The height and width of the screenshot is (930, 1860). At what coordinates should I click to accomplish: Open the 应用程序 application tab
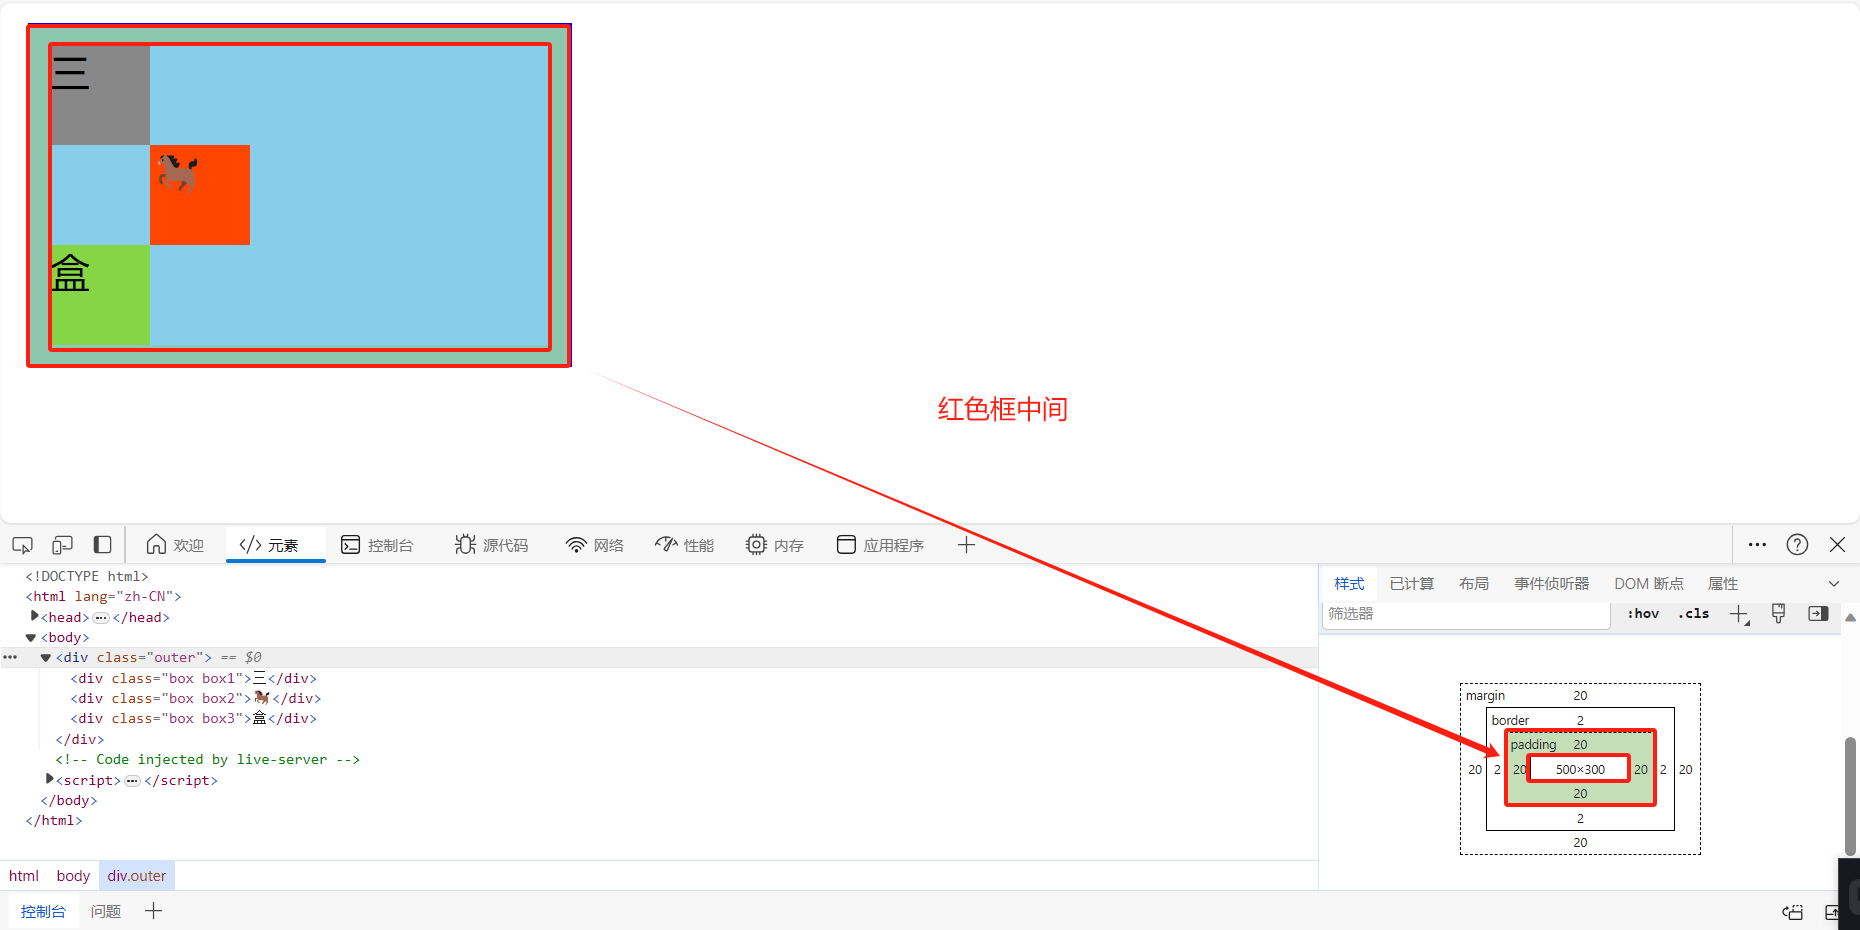tap(880, 545)
